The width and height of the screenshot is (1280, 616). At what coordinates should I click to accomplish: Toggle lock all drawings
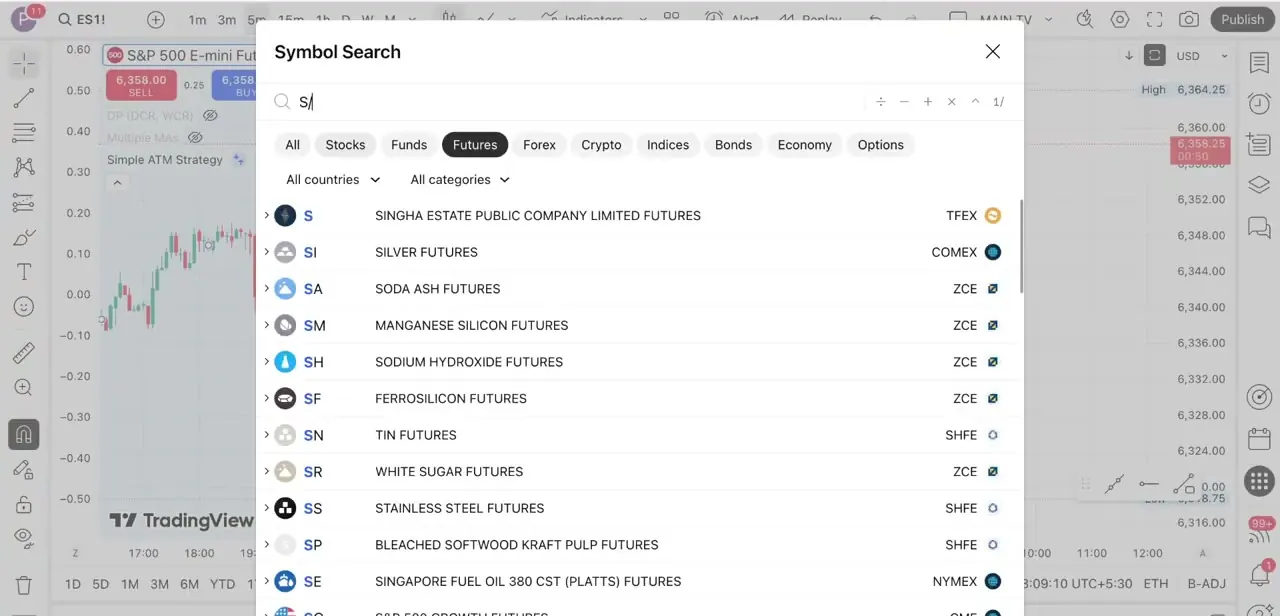(x=24, y=504)
